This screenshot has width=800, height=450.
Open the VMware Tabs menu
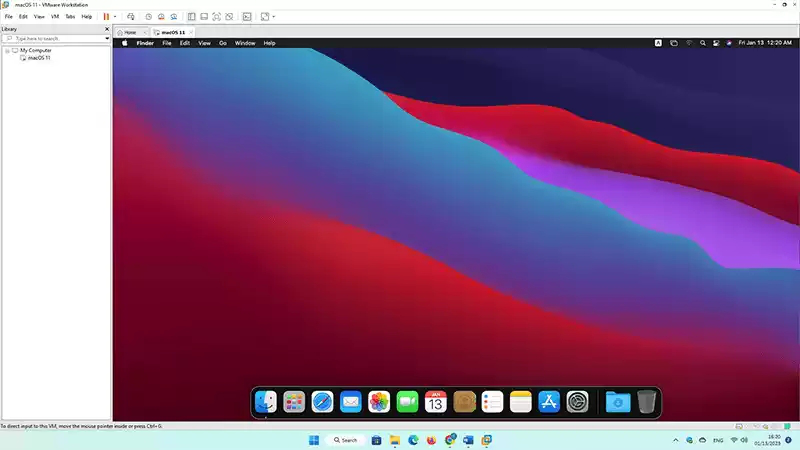[x=70, y=17]
